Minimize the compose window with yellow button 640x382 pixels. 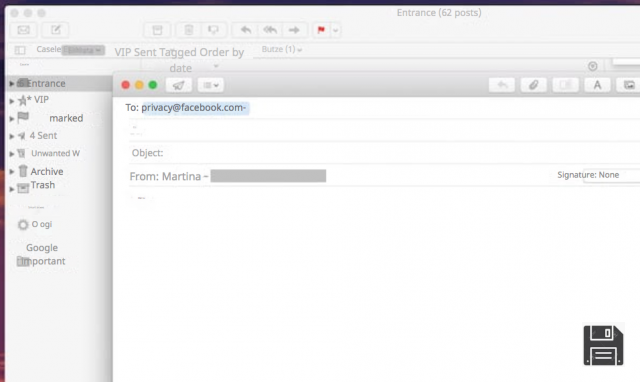[x=139, y=85]
